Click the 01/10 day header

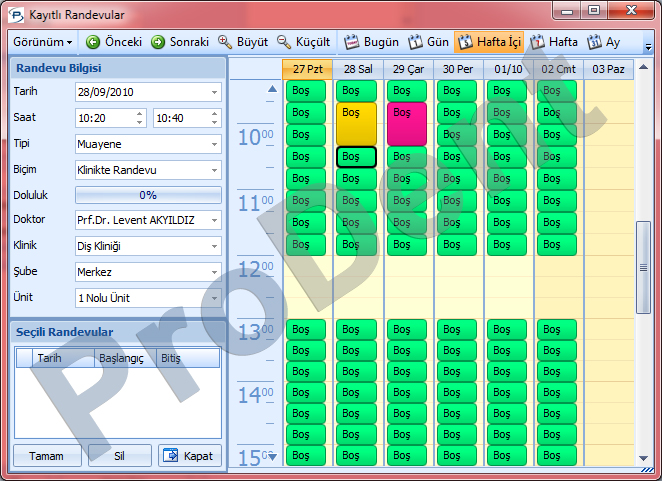click(508, 69)
